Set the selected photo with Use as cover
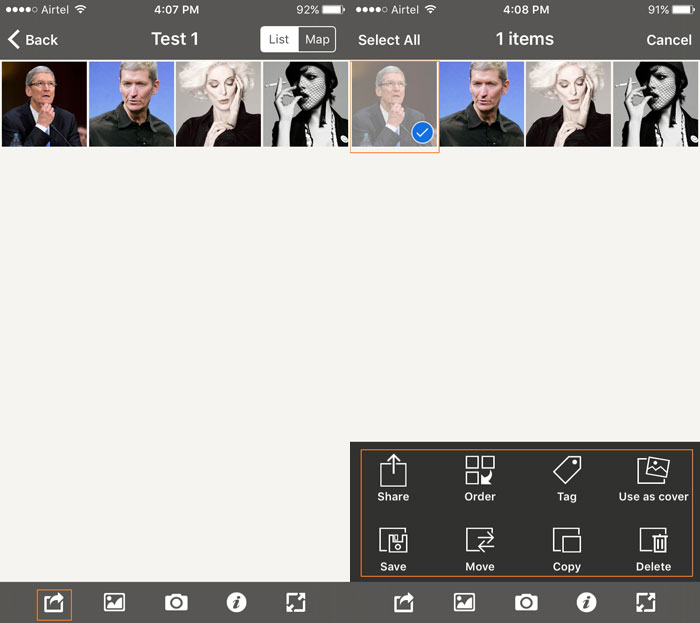Image resolution: width=700 pixels, height=623 pixels. point(653,478)
